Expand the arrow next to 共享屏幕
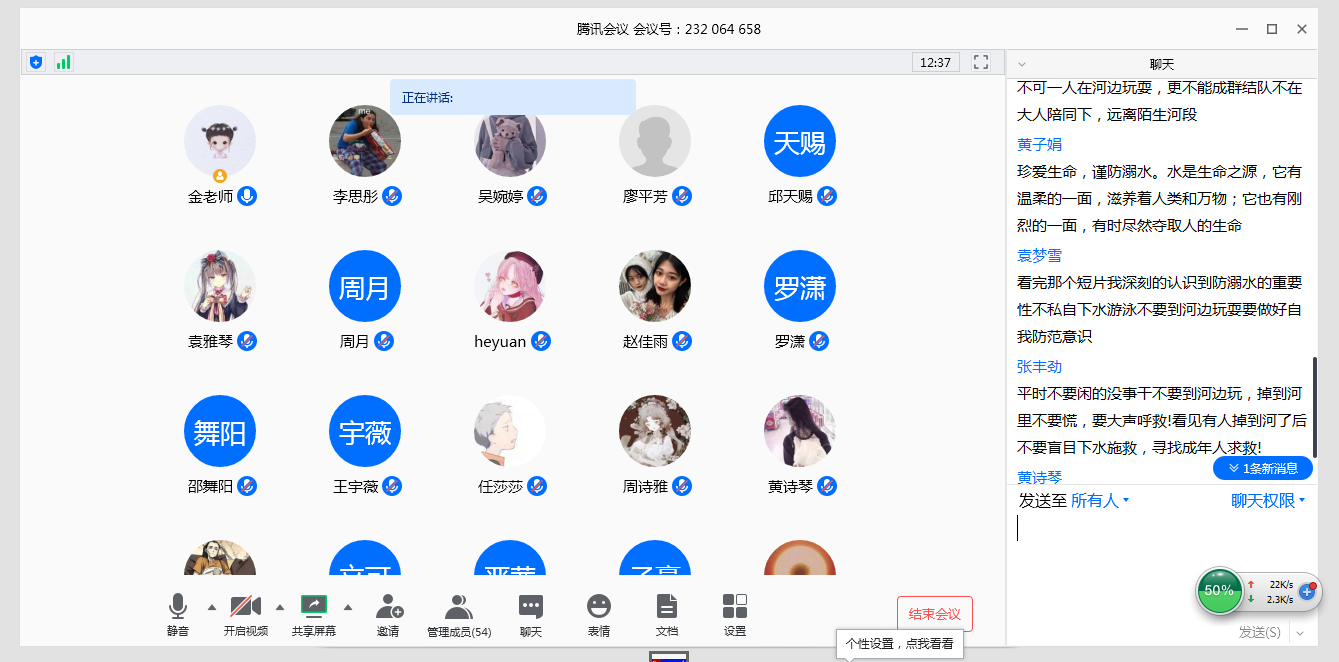Image resolution: width=1339 pixels, height=662 pixels. click(348, 607)
